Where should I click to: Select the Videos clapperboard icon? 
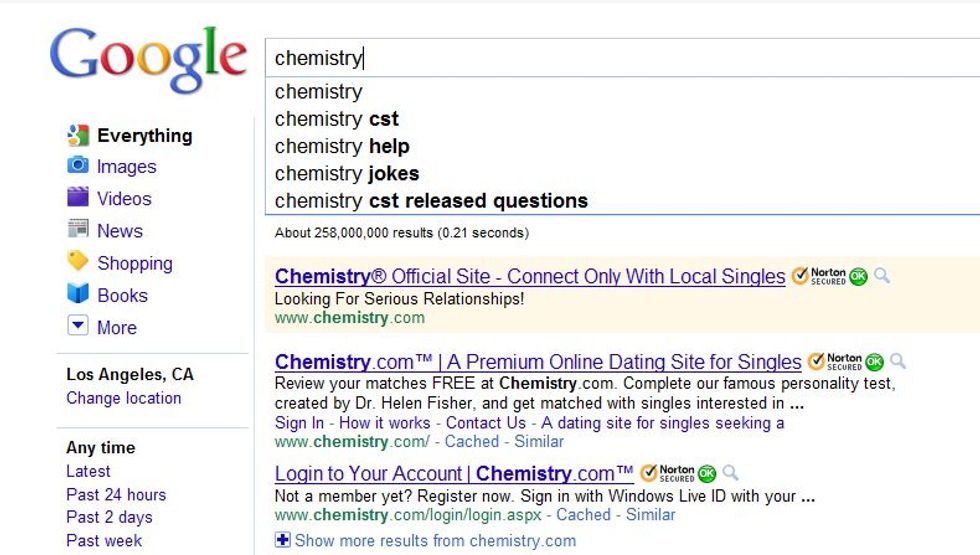(78, 197)
